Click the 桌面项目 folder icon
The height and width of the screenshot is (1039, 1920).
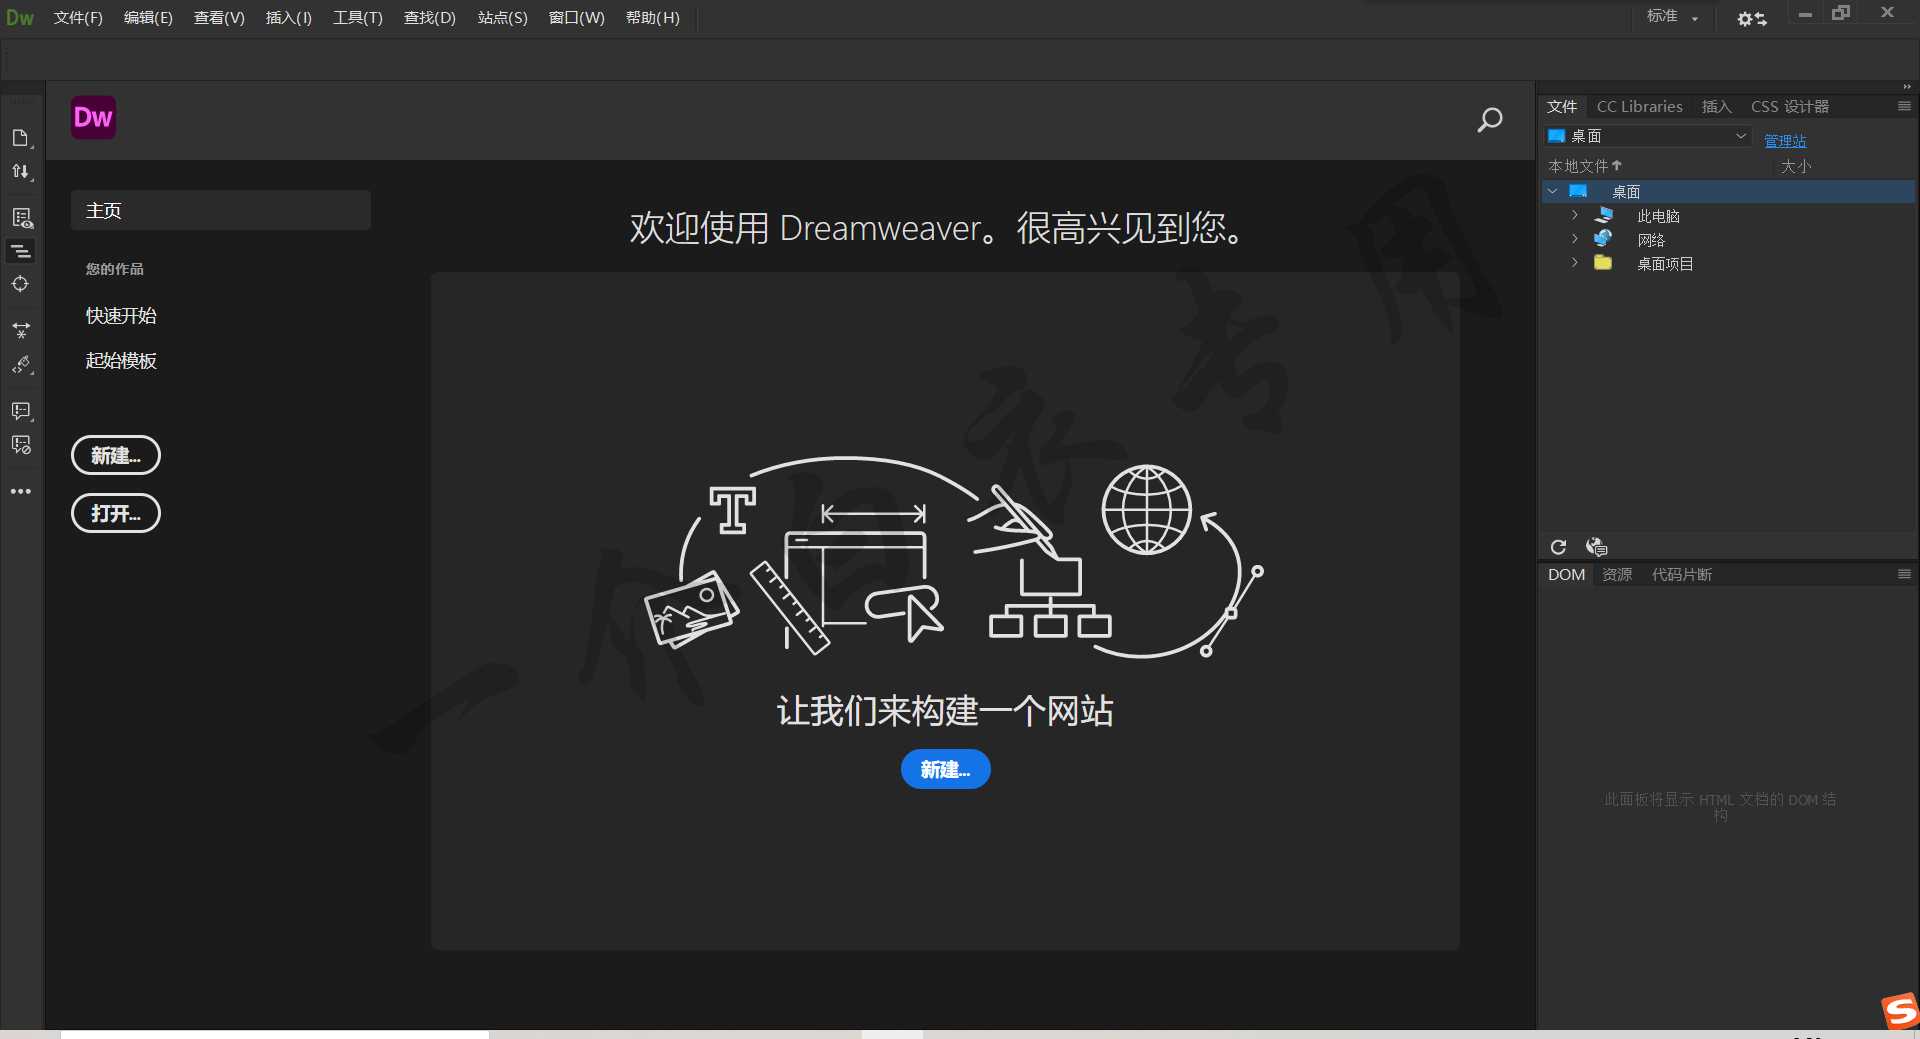coord(1603,263)
